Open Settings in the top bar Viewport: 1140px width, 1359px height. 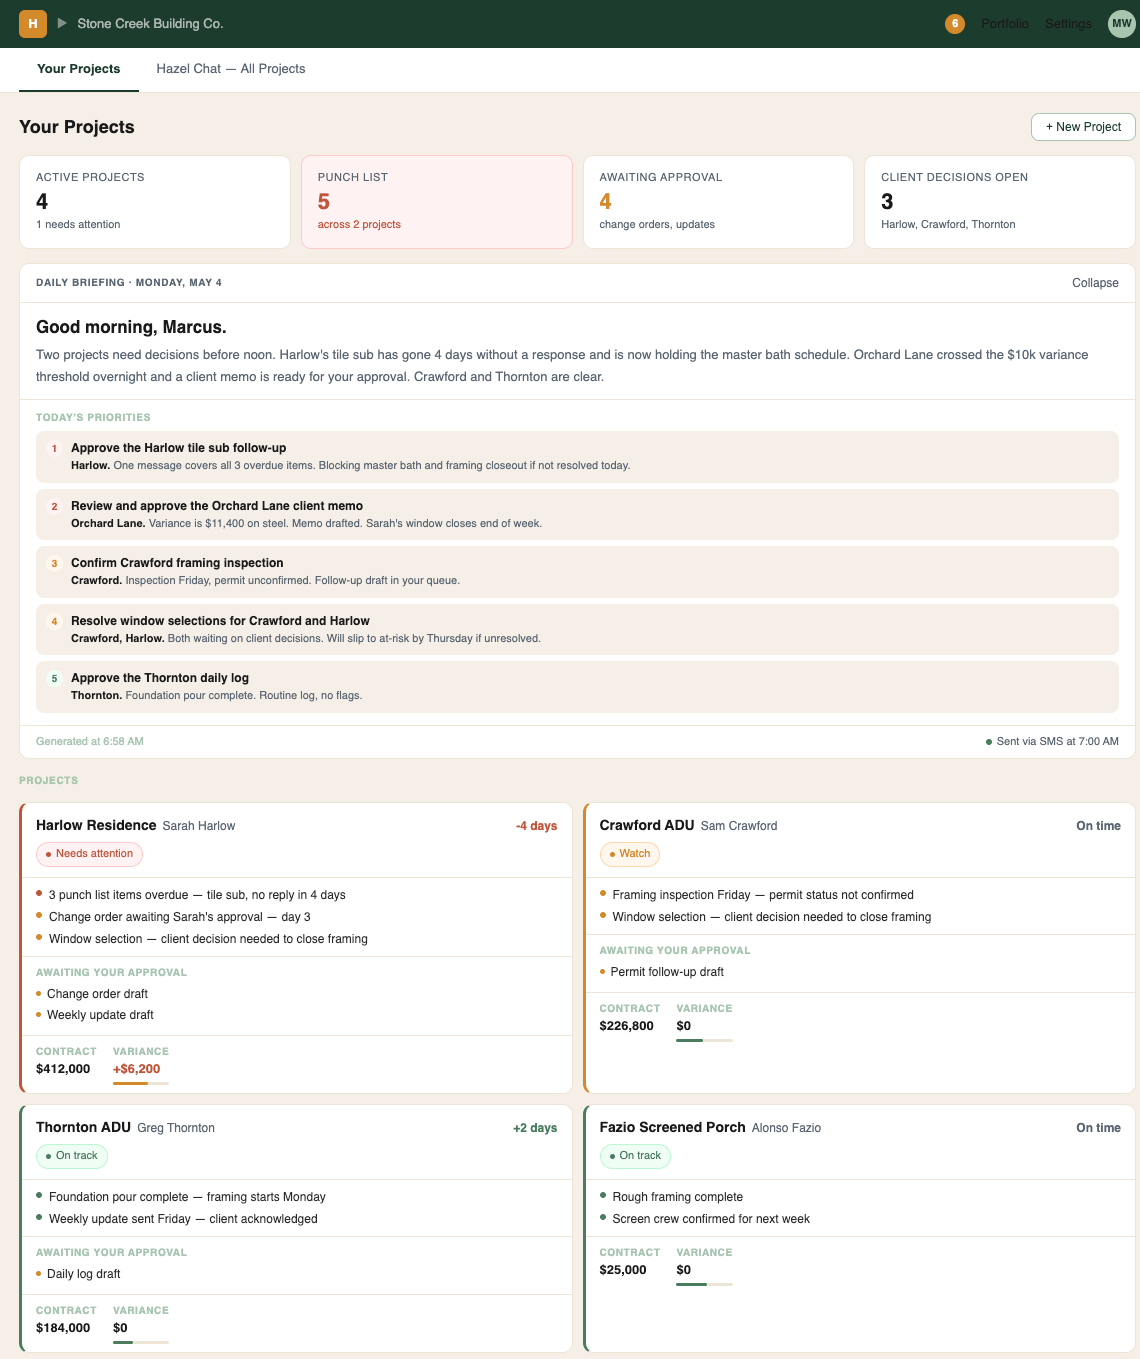point(1068,23)
